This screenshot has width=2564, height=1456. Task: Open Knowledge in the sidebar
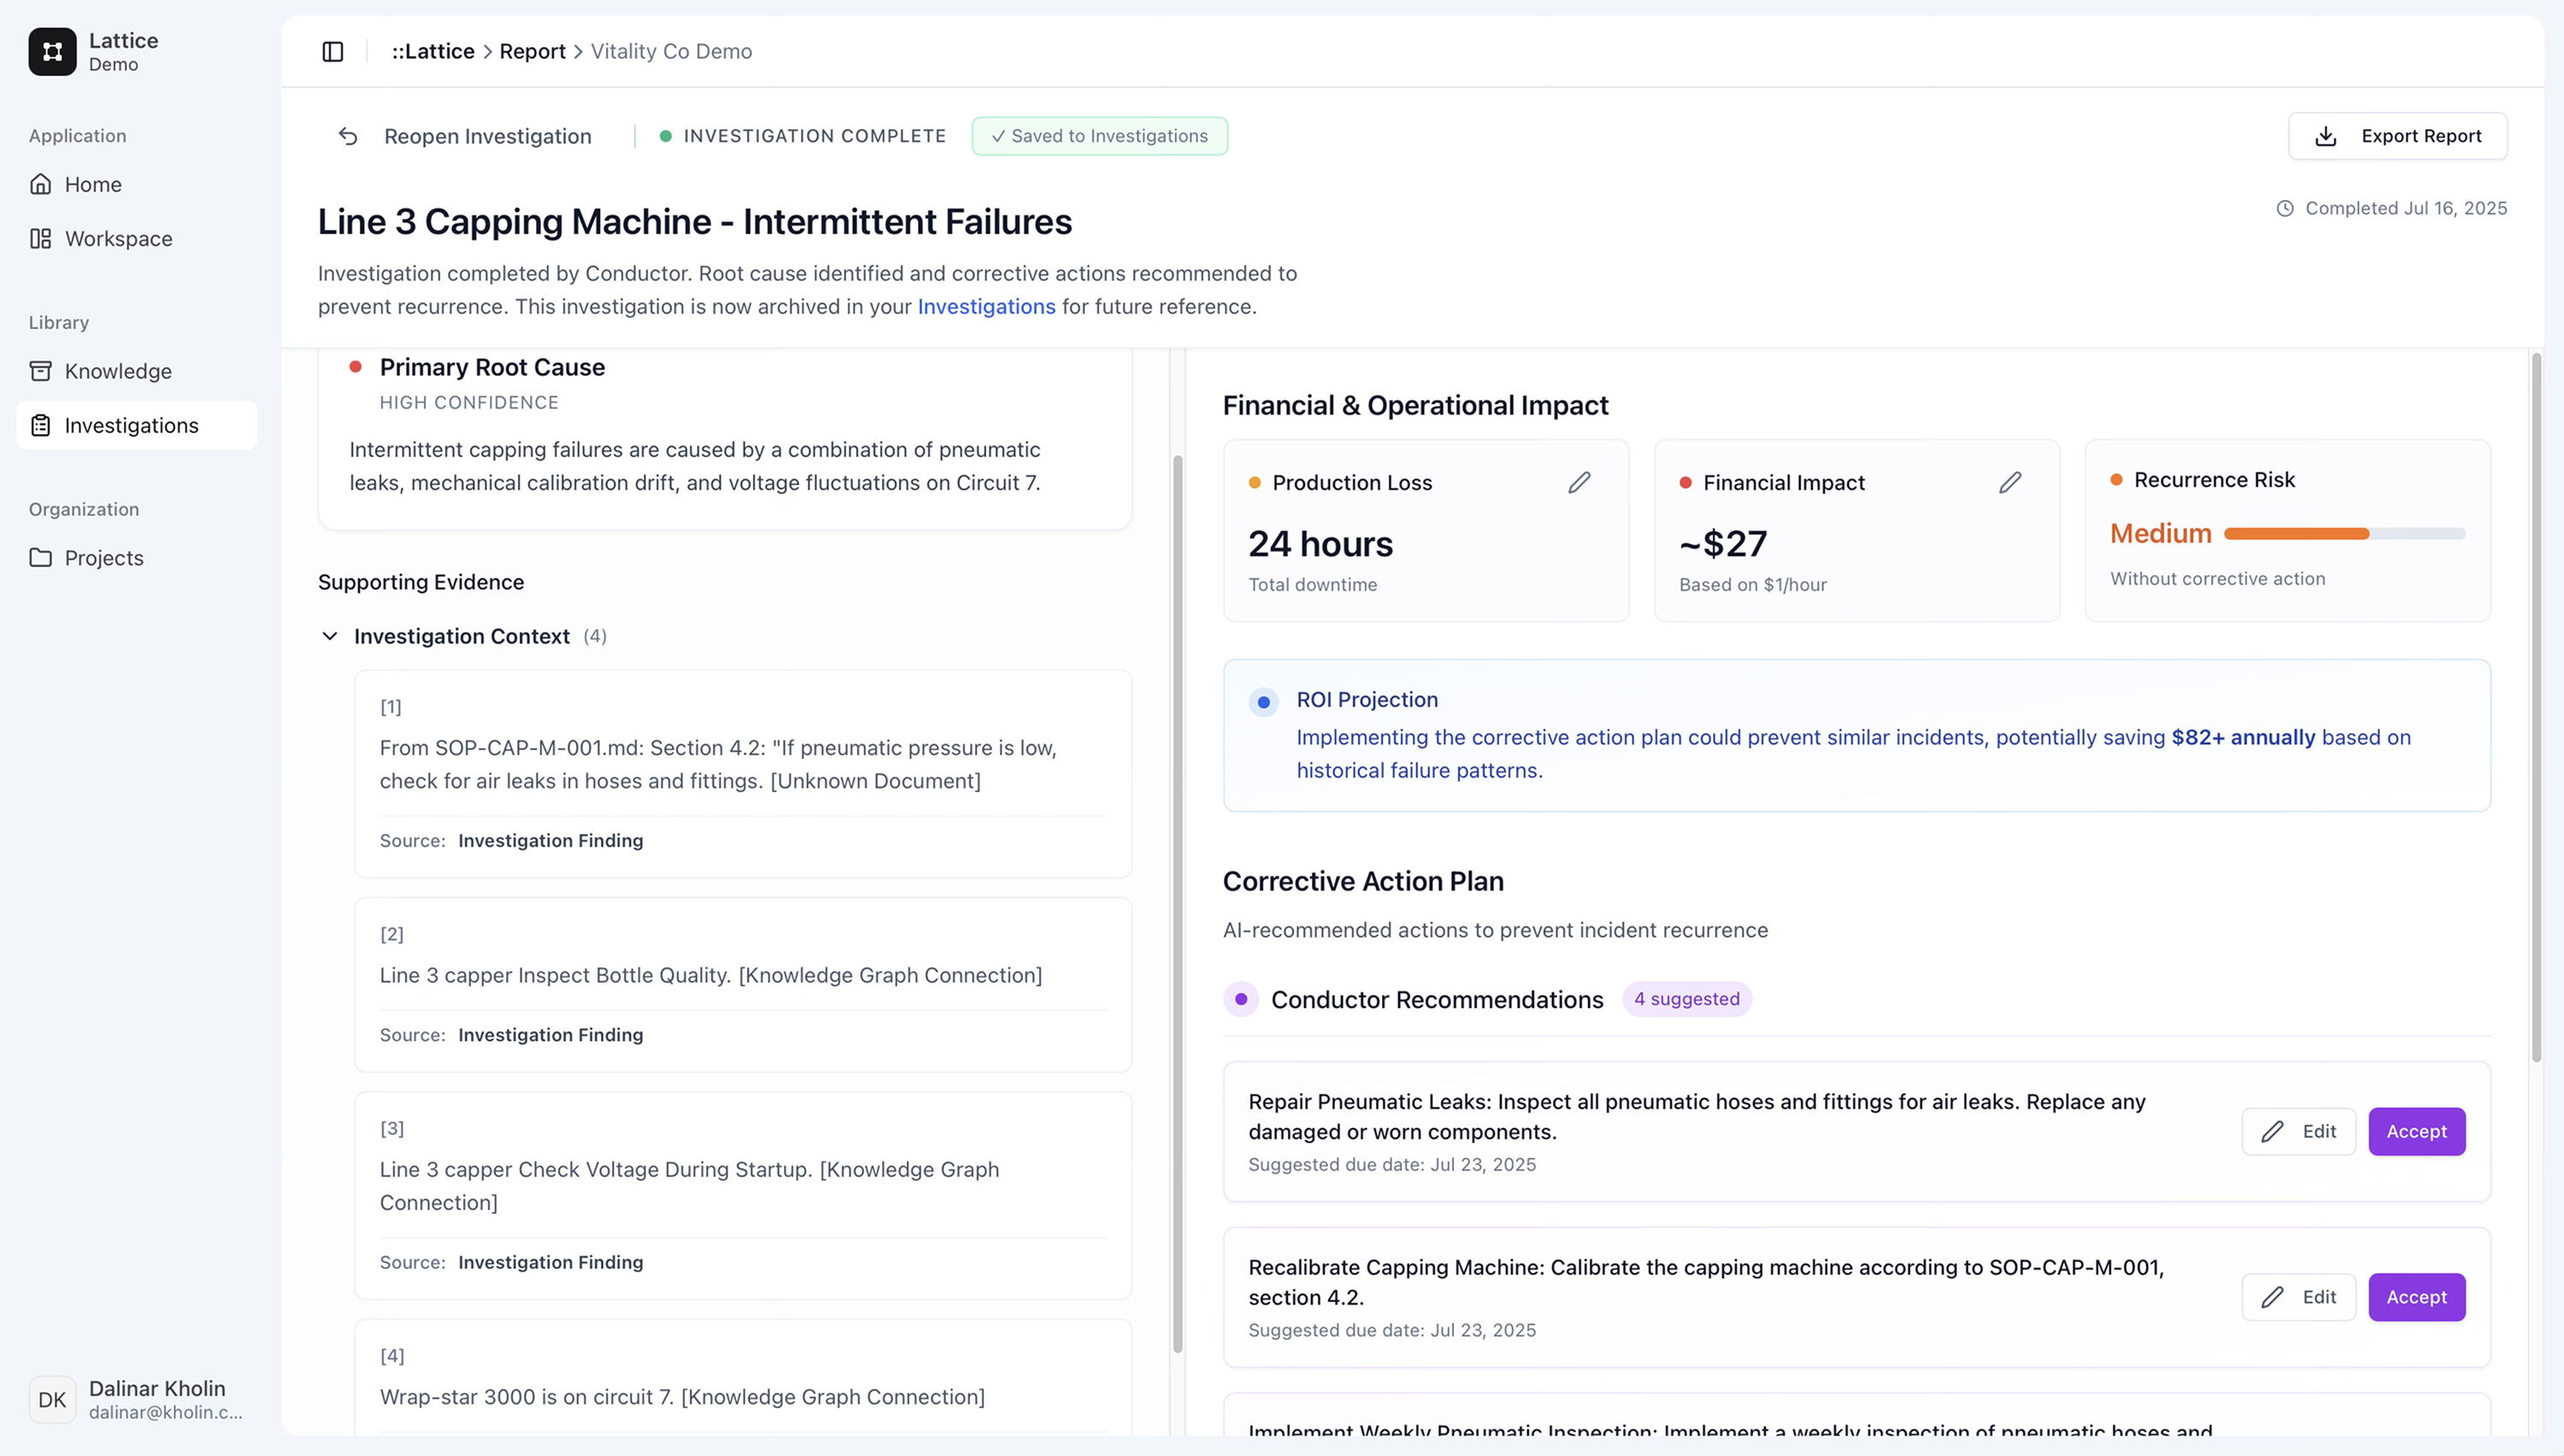coord(137,371)
